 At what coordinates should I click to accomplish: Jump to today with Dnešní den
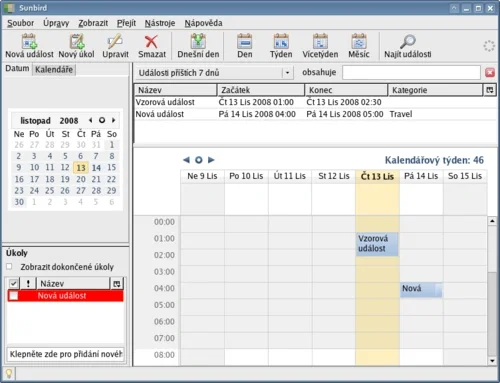pyautogui.click(x=198, y=46)
